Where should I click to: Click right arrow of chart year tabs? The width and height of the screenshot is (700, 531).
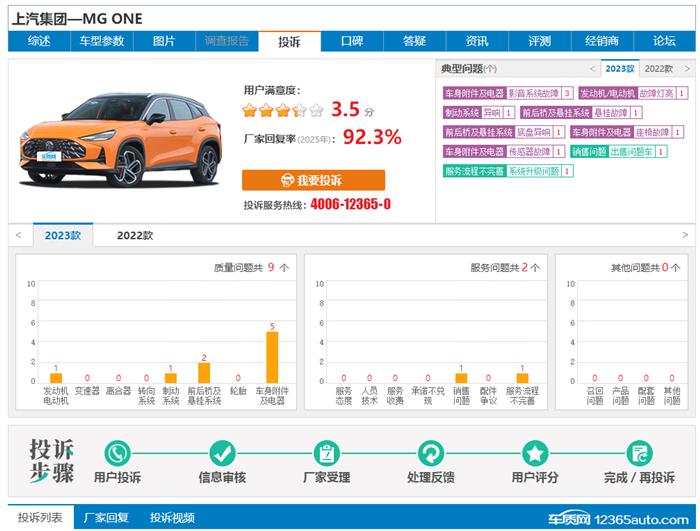point(685,235)
